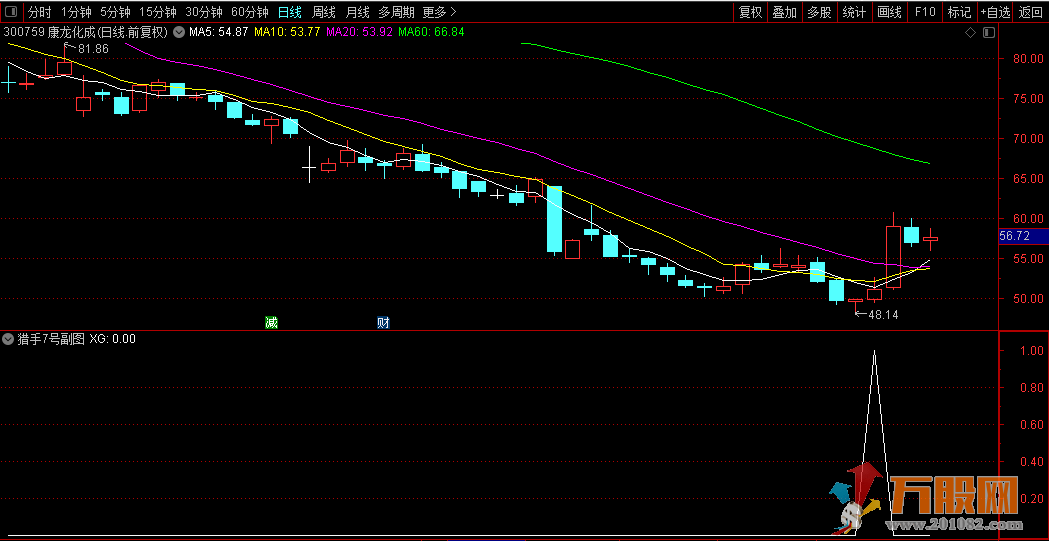The height and width of the screenshot is (541, 1049).
Task: Expand main chart indicator dropdown arrow
Action: (179, 31)
